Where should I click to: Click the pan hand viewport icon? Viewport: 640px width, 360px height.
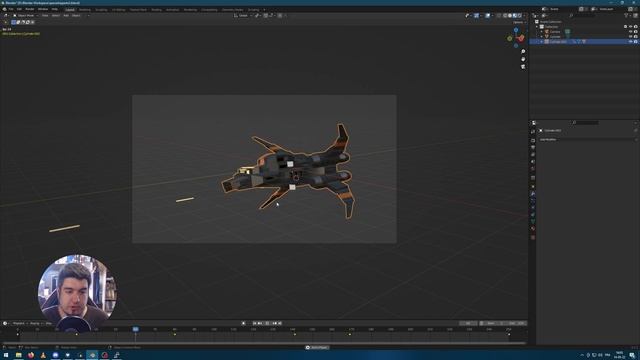pos(523,59)
